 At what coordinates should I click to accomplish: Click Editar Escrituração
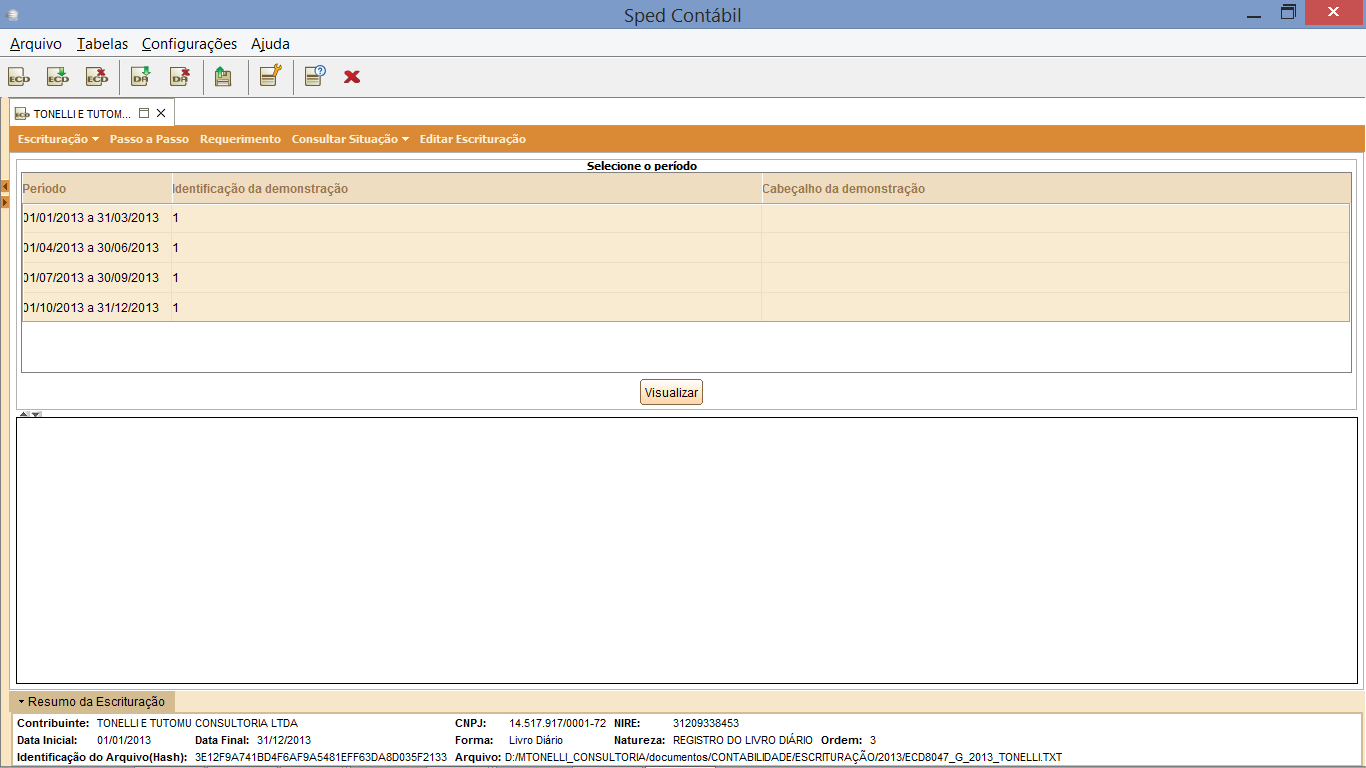472,139
